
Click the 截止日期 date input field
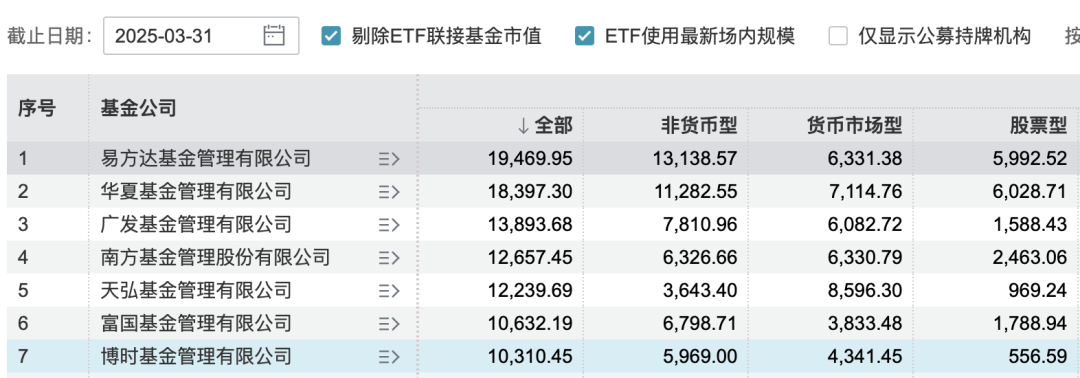pyautogui.click(x=201, y=36)
